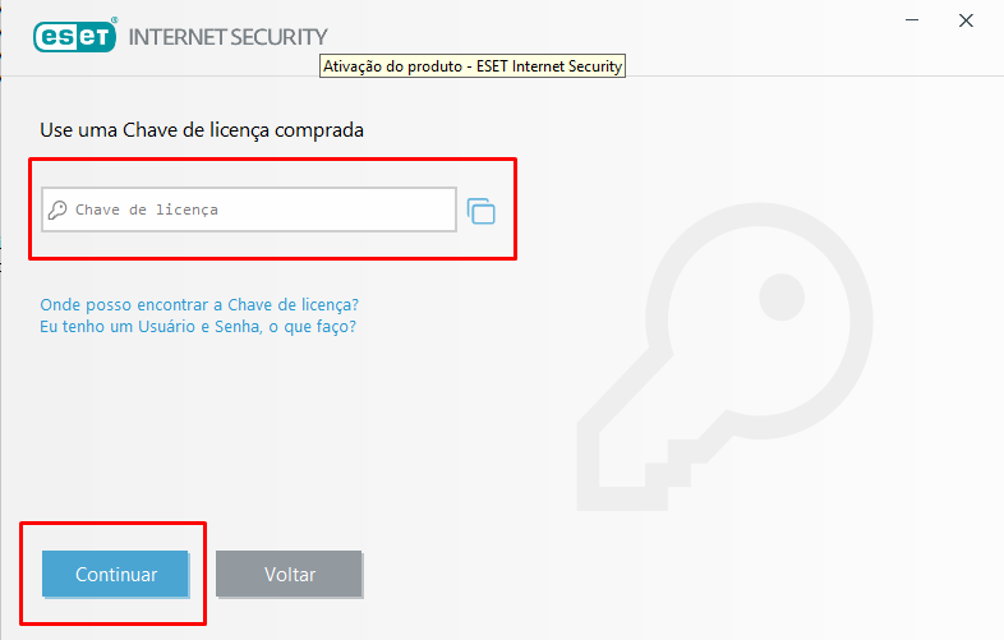Click the green ESET logo

point(75,37)
